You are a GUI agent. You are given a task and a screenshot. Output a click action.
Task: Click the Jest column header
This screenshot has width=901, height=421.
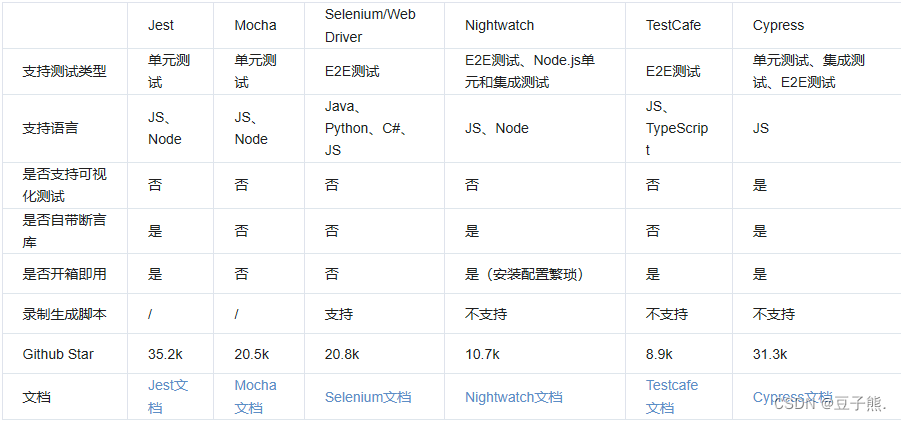click(x=161, y=25)
